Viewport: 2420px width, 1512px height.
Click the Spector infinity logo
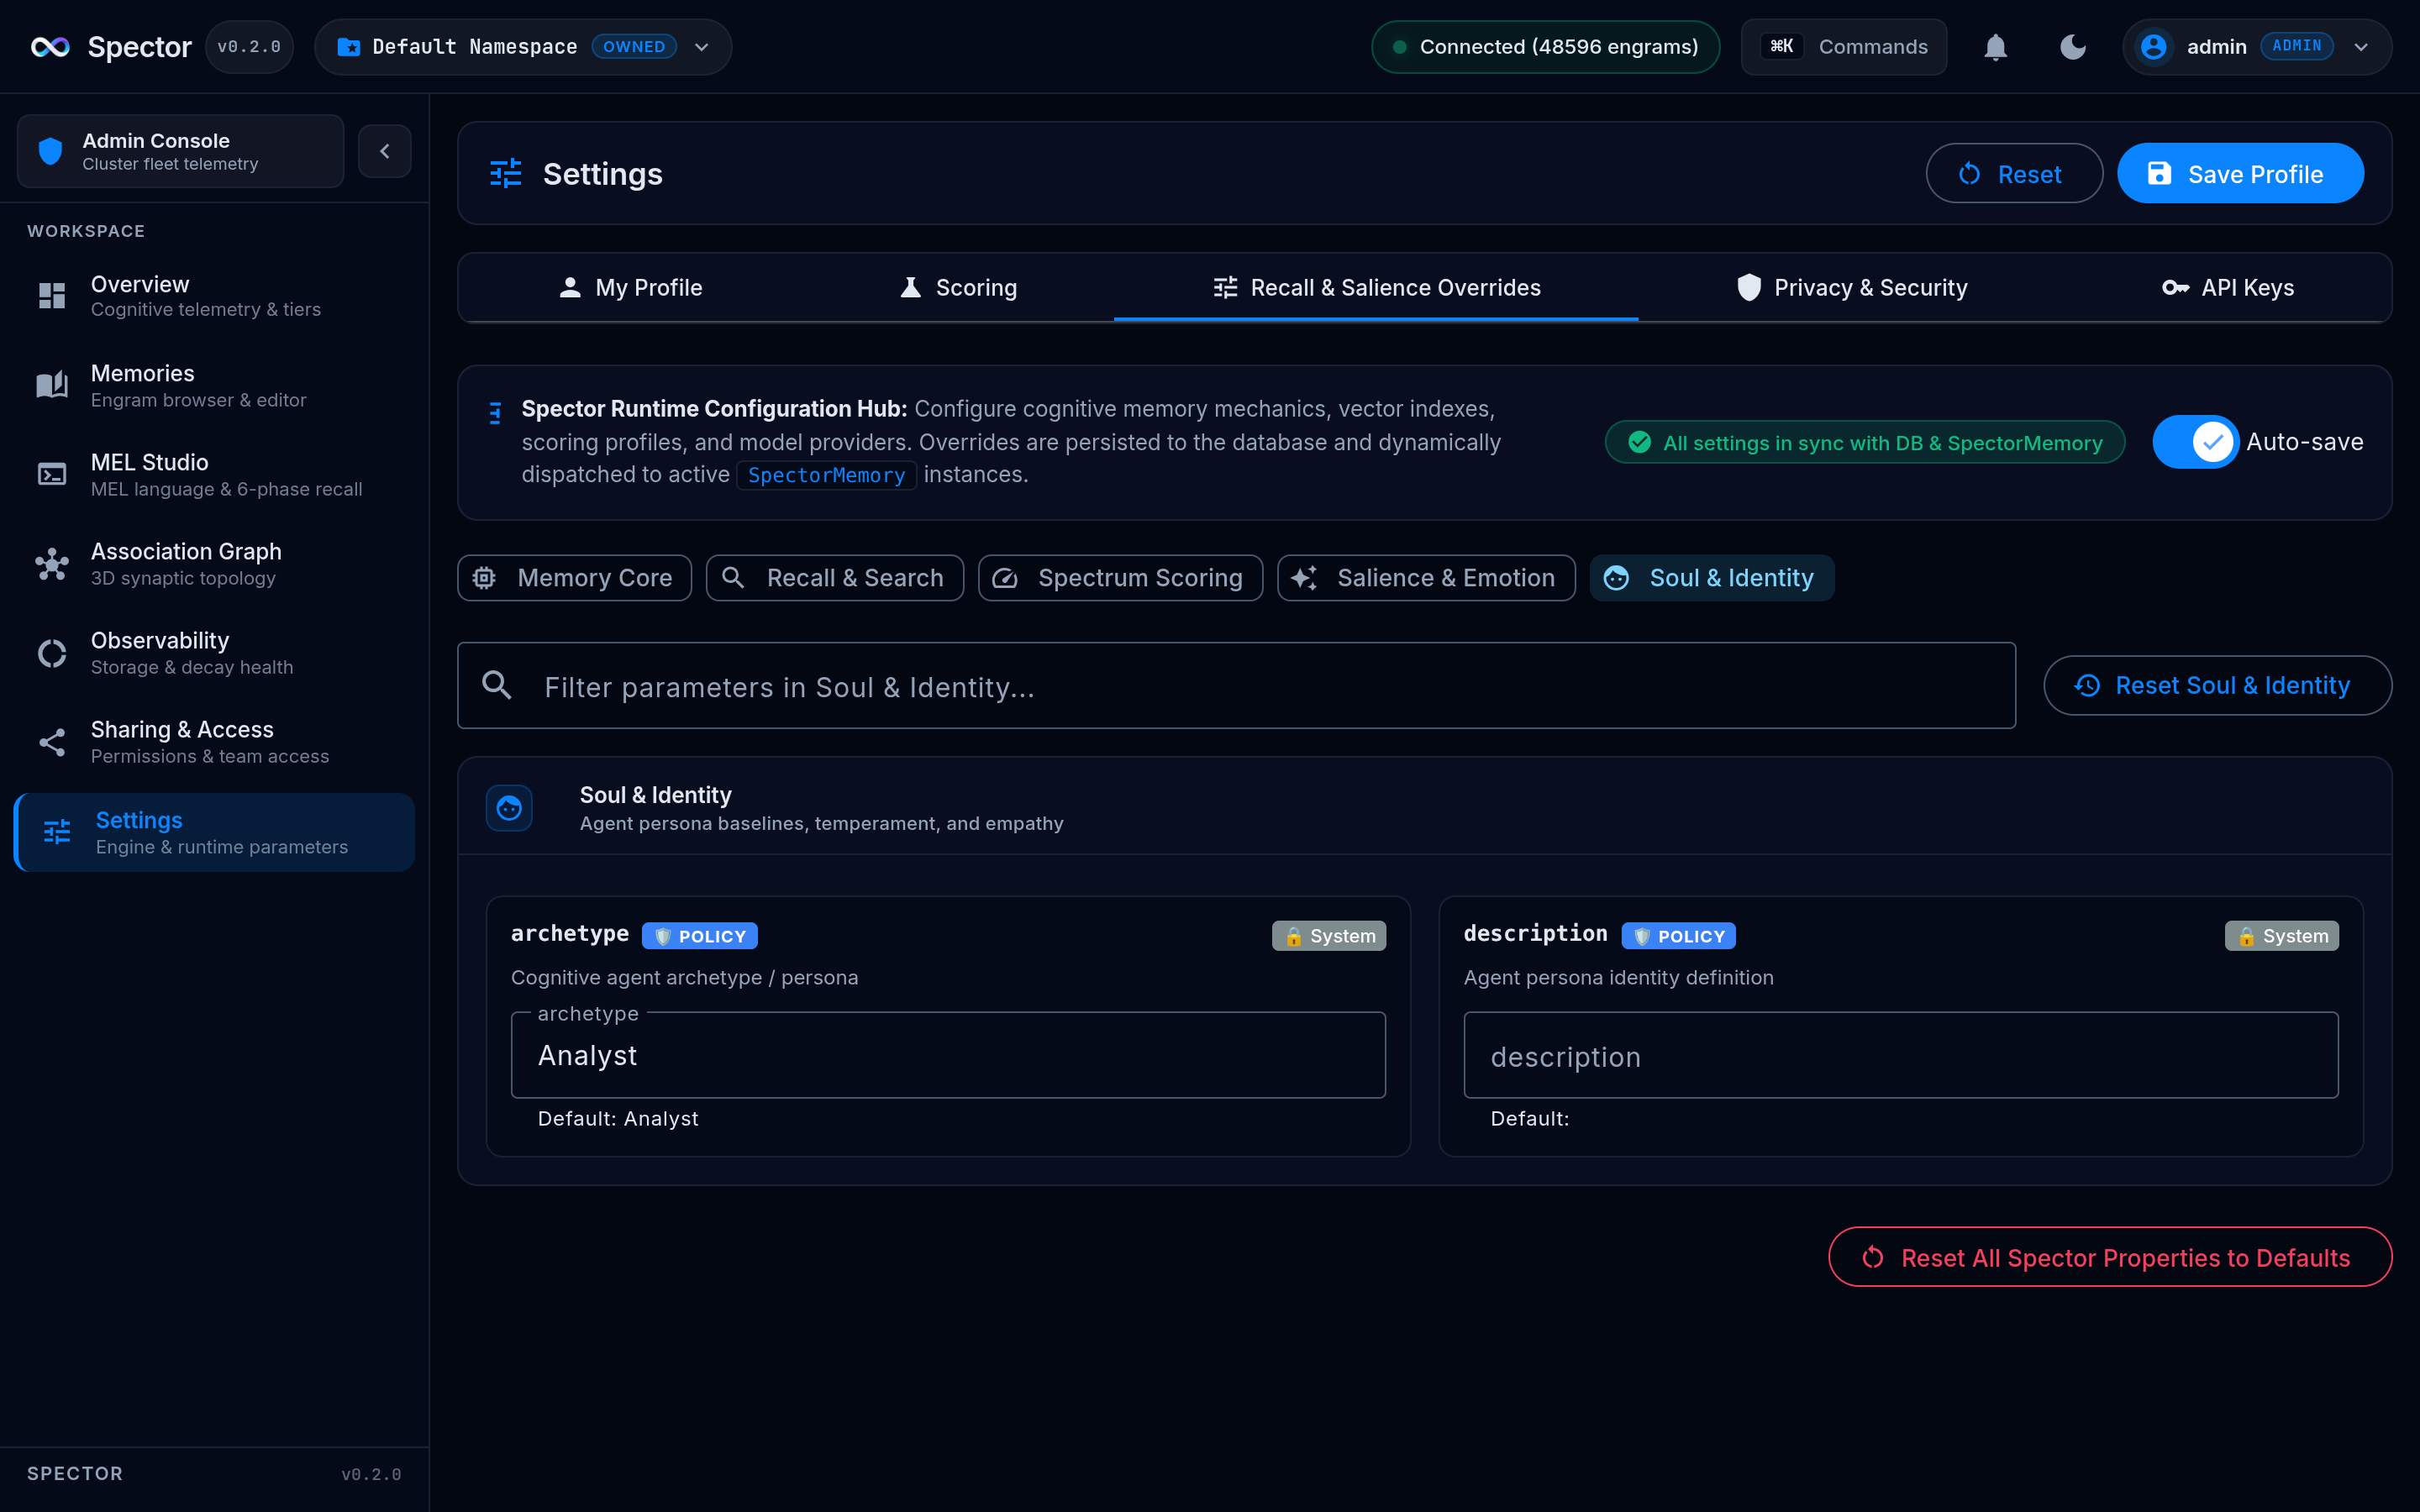[x=50, y=47]
